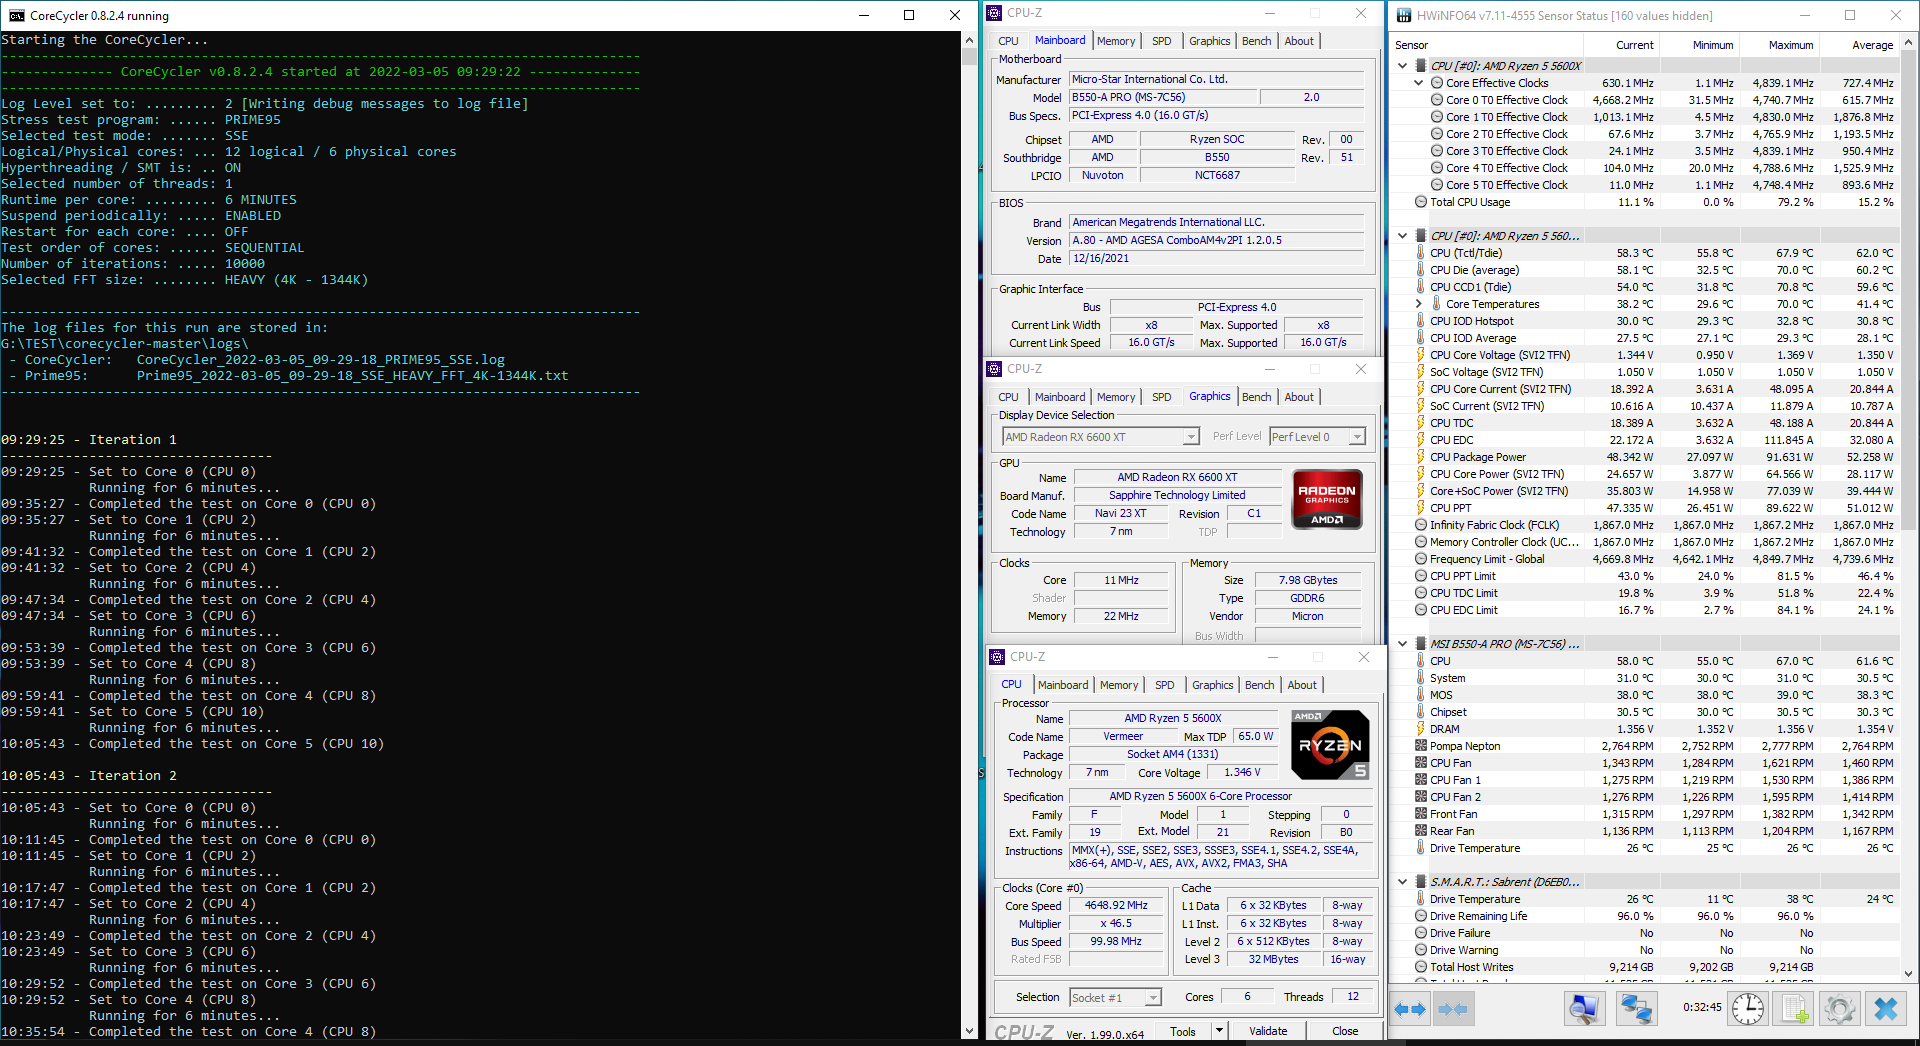Open About tab in the Mainboard CPU-Z window

click(1299, 41)
